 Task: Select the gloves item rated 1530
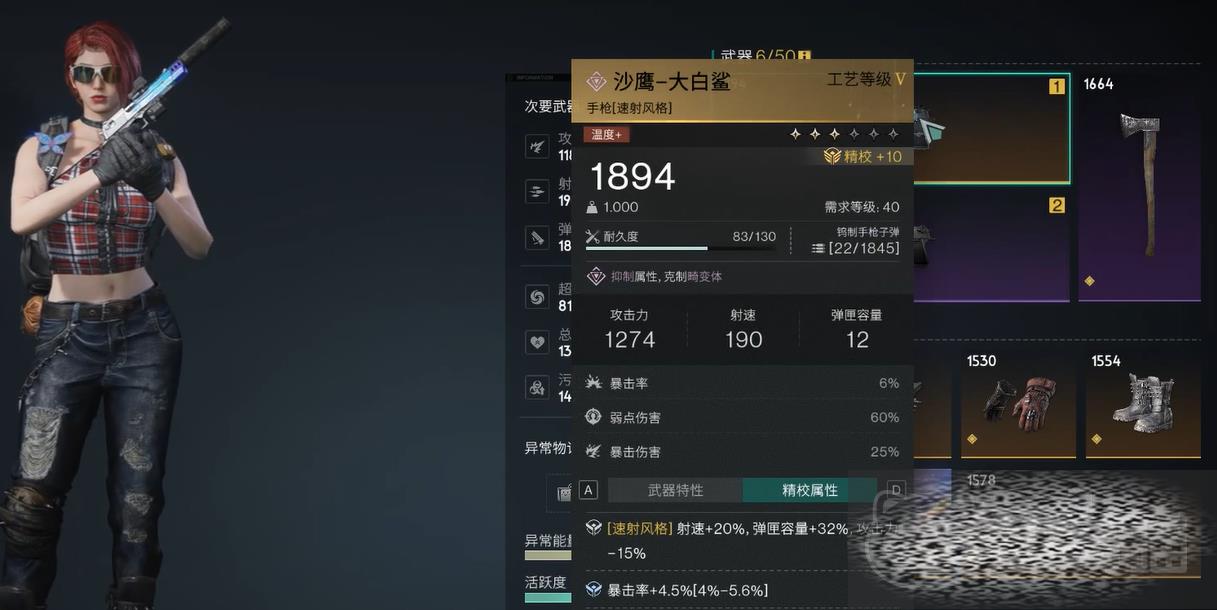(x=1018, y=403)
